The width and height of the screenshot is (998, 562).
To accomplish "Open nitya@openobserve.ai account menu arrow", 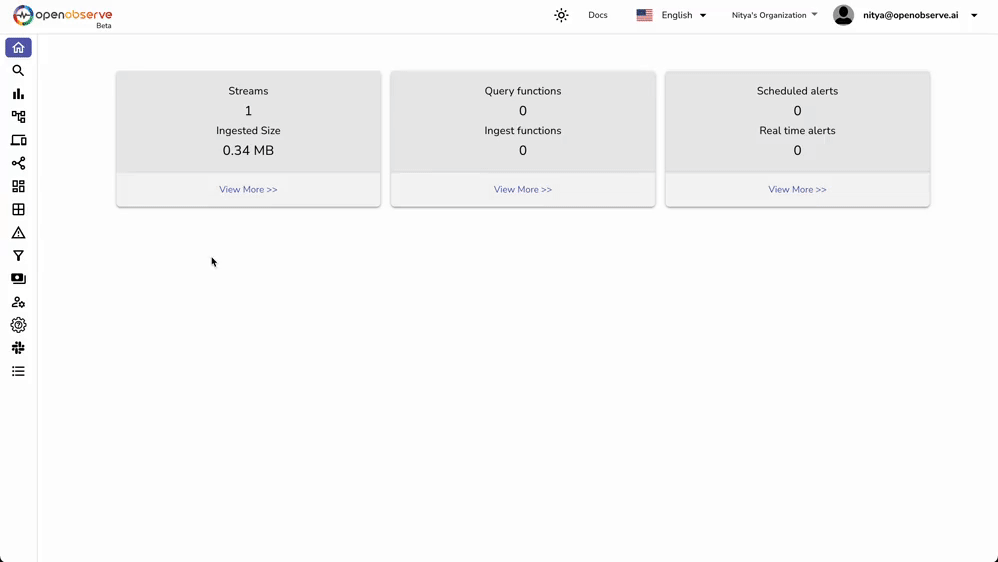I will (974, 15).
